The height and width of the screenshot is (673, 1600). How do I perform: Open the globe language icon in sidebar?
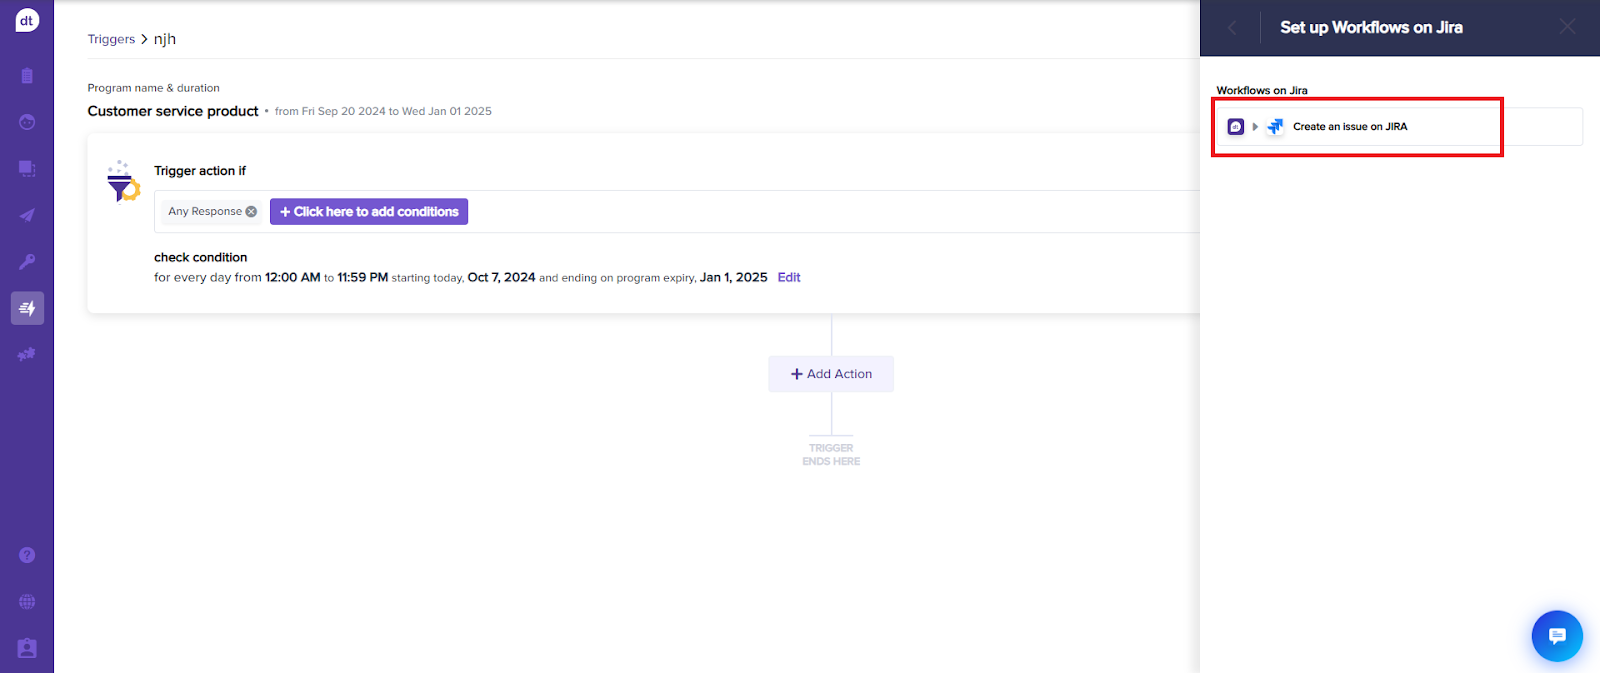pyautogui.click(x=27, y=602)
